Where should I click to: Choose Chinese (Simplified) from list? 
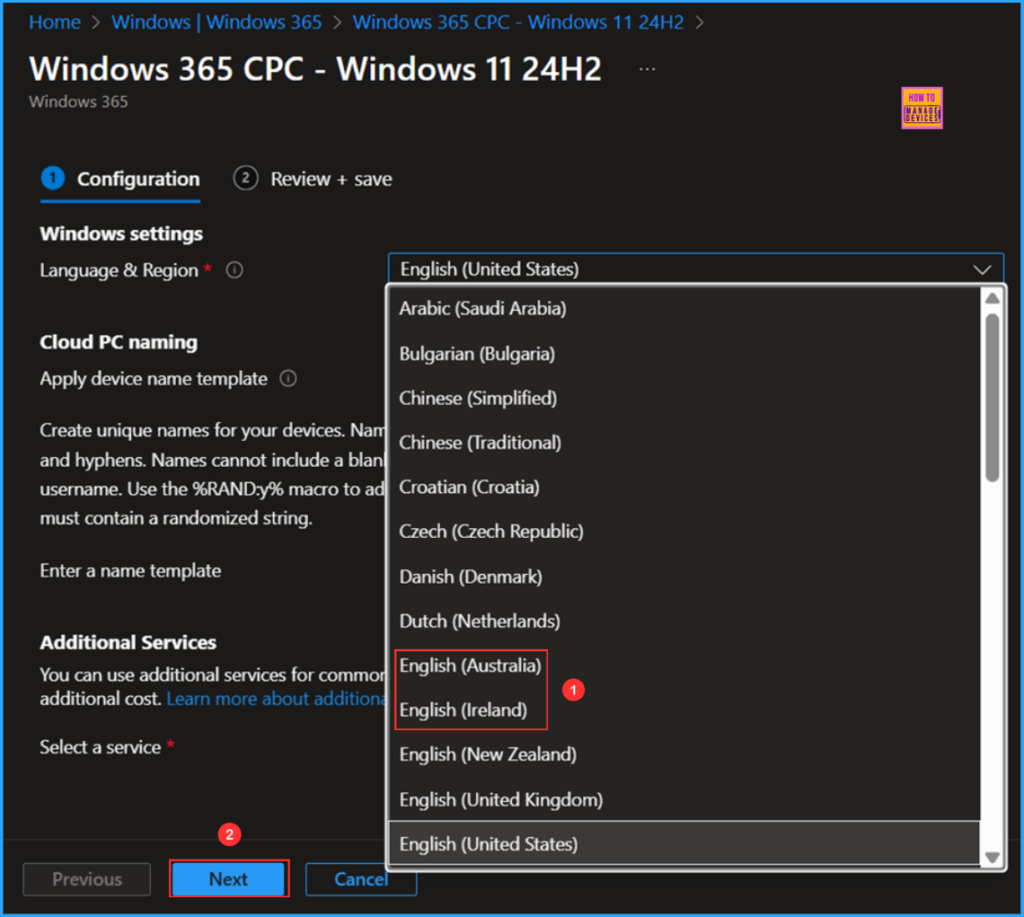coord(684,398)
